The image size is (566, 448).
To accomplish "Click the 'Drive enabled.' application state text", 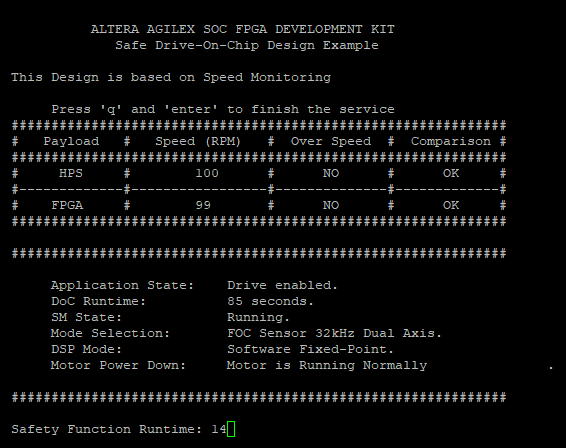I will click(x=283, y=286).
